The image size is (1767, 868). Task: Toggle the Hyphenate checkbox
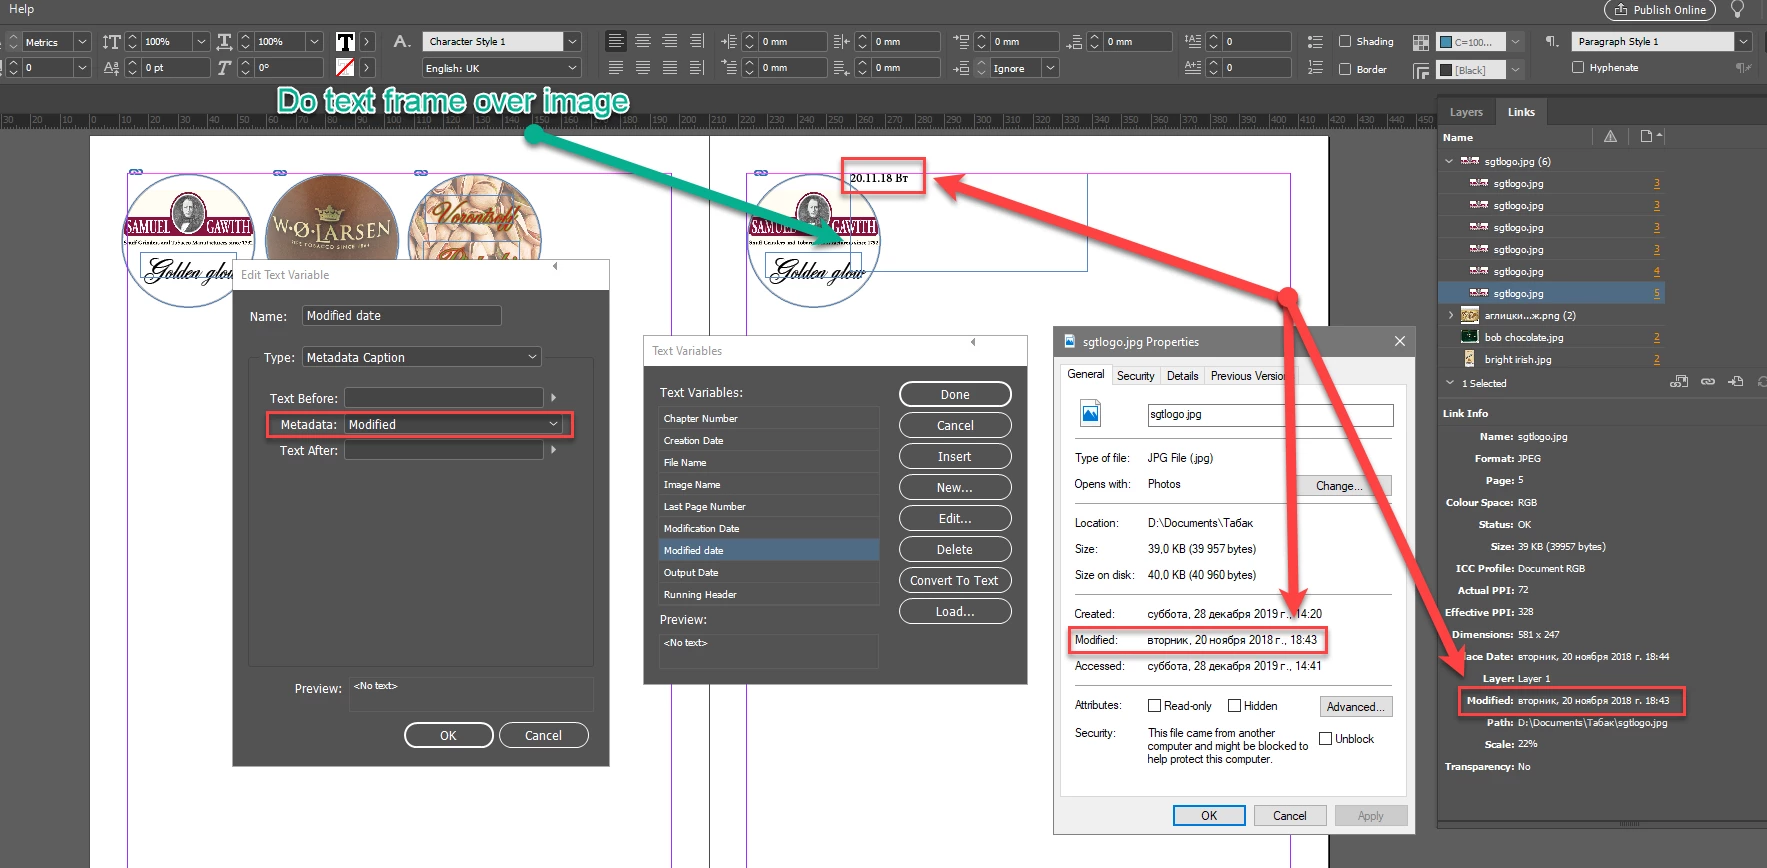pos(1578,68)
